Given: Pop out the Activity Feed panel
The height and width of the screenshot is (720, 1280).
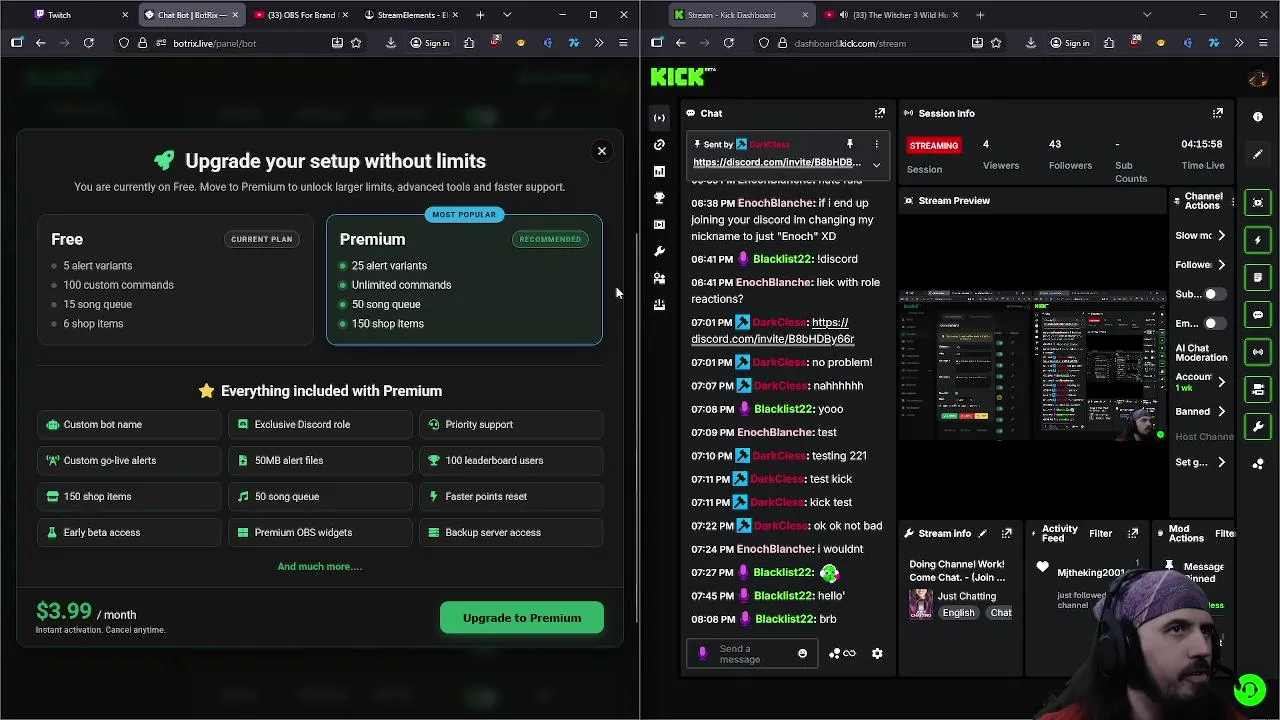Looking at the screenshot, I should click(1133, 533).
